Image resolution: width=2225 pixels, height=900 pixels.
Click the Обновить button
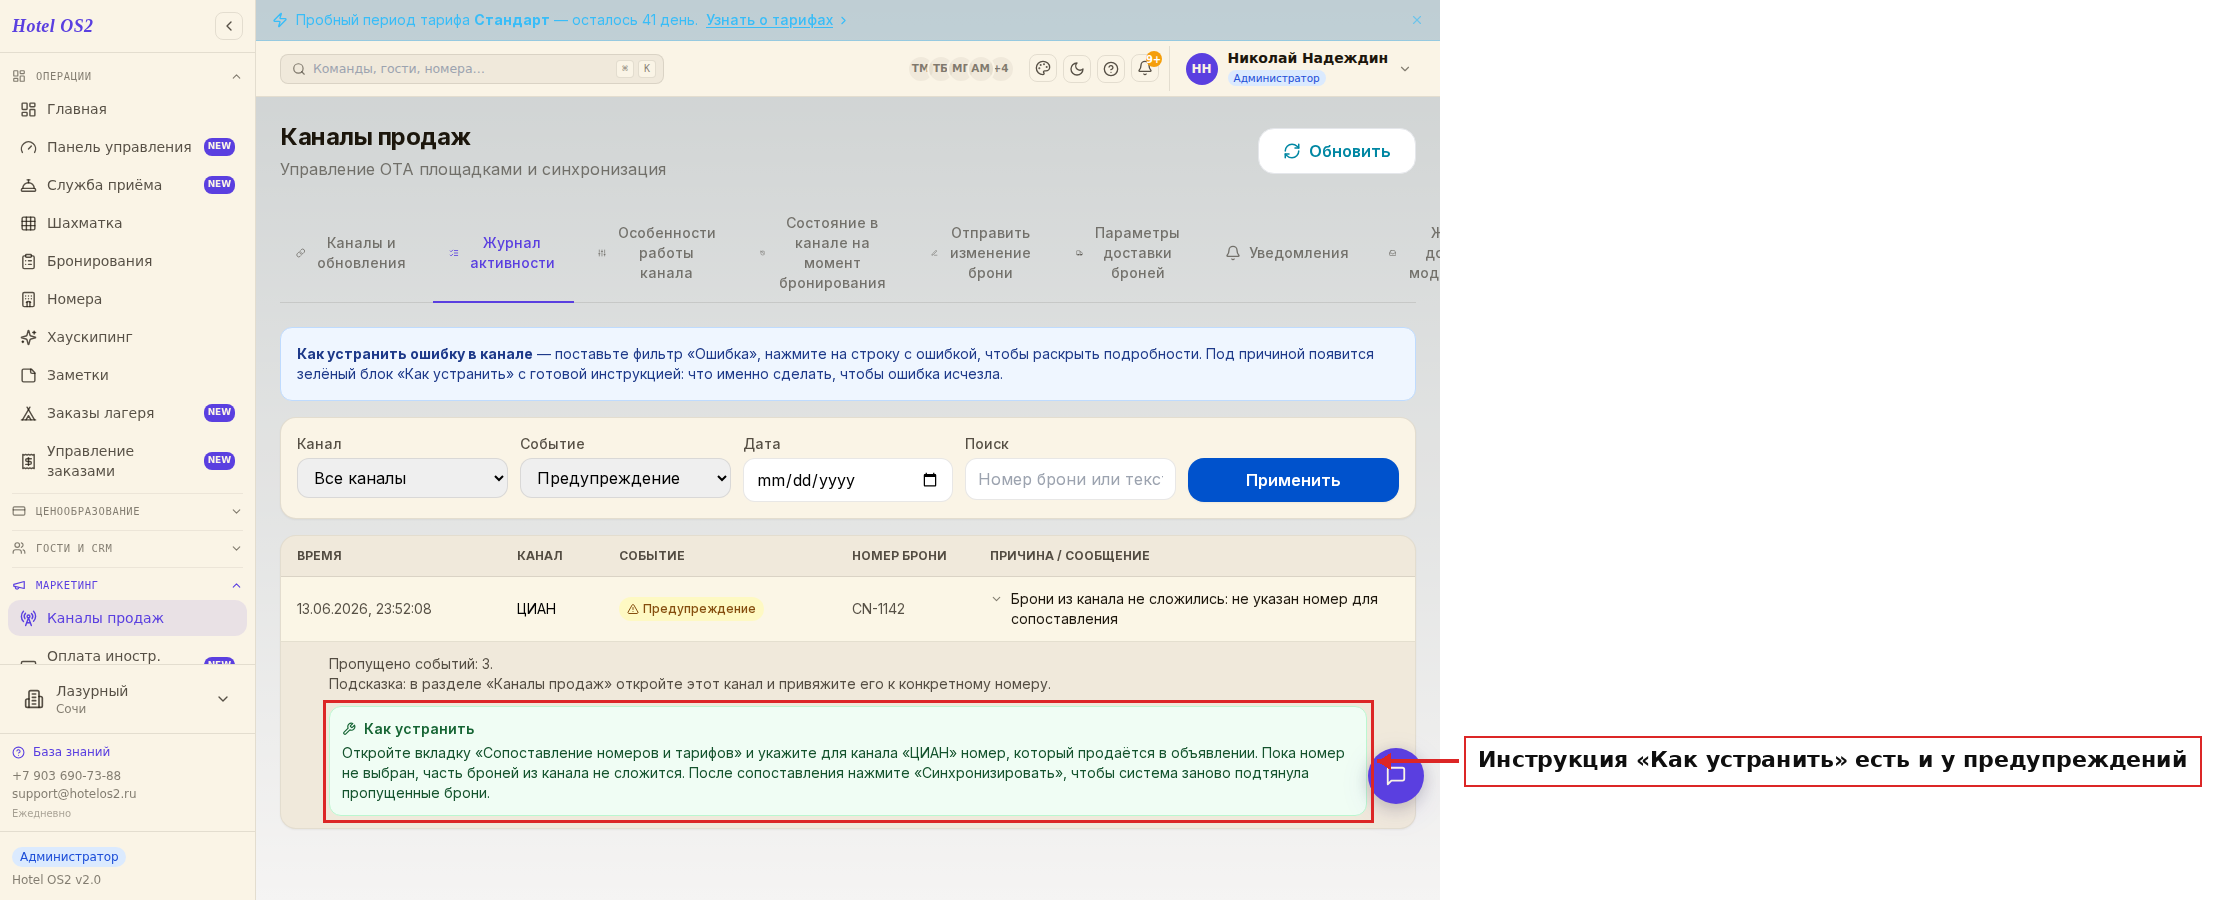1337,151
